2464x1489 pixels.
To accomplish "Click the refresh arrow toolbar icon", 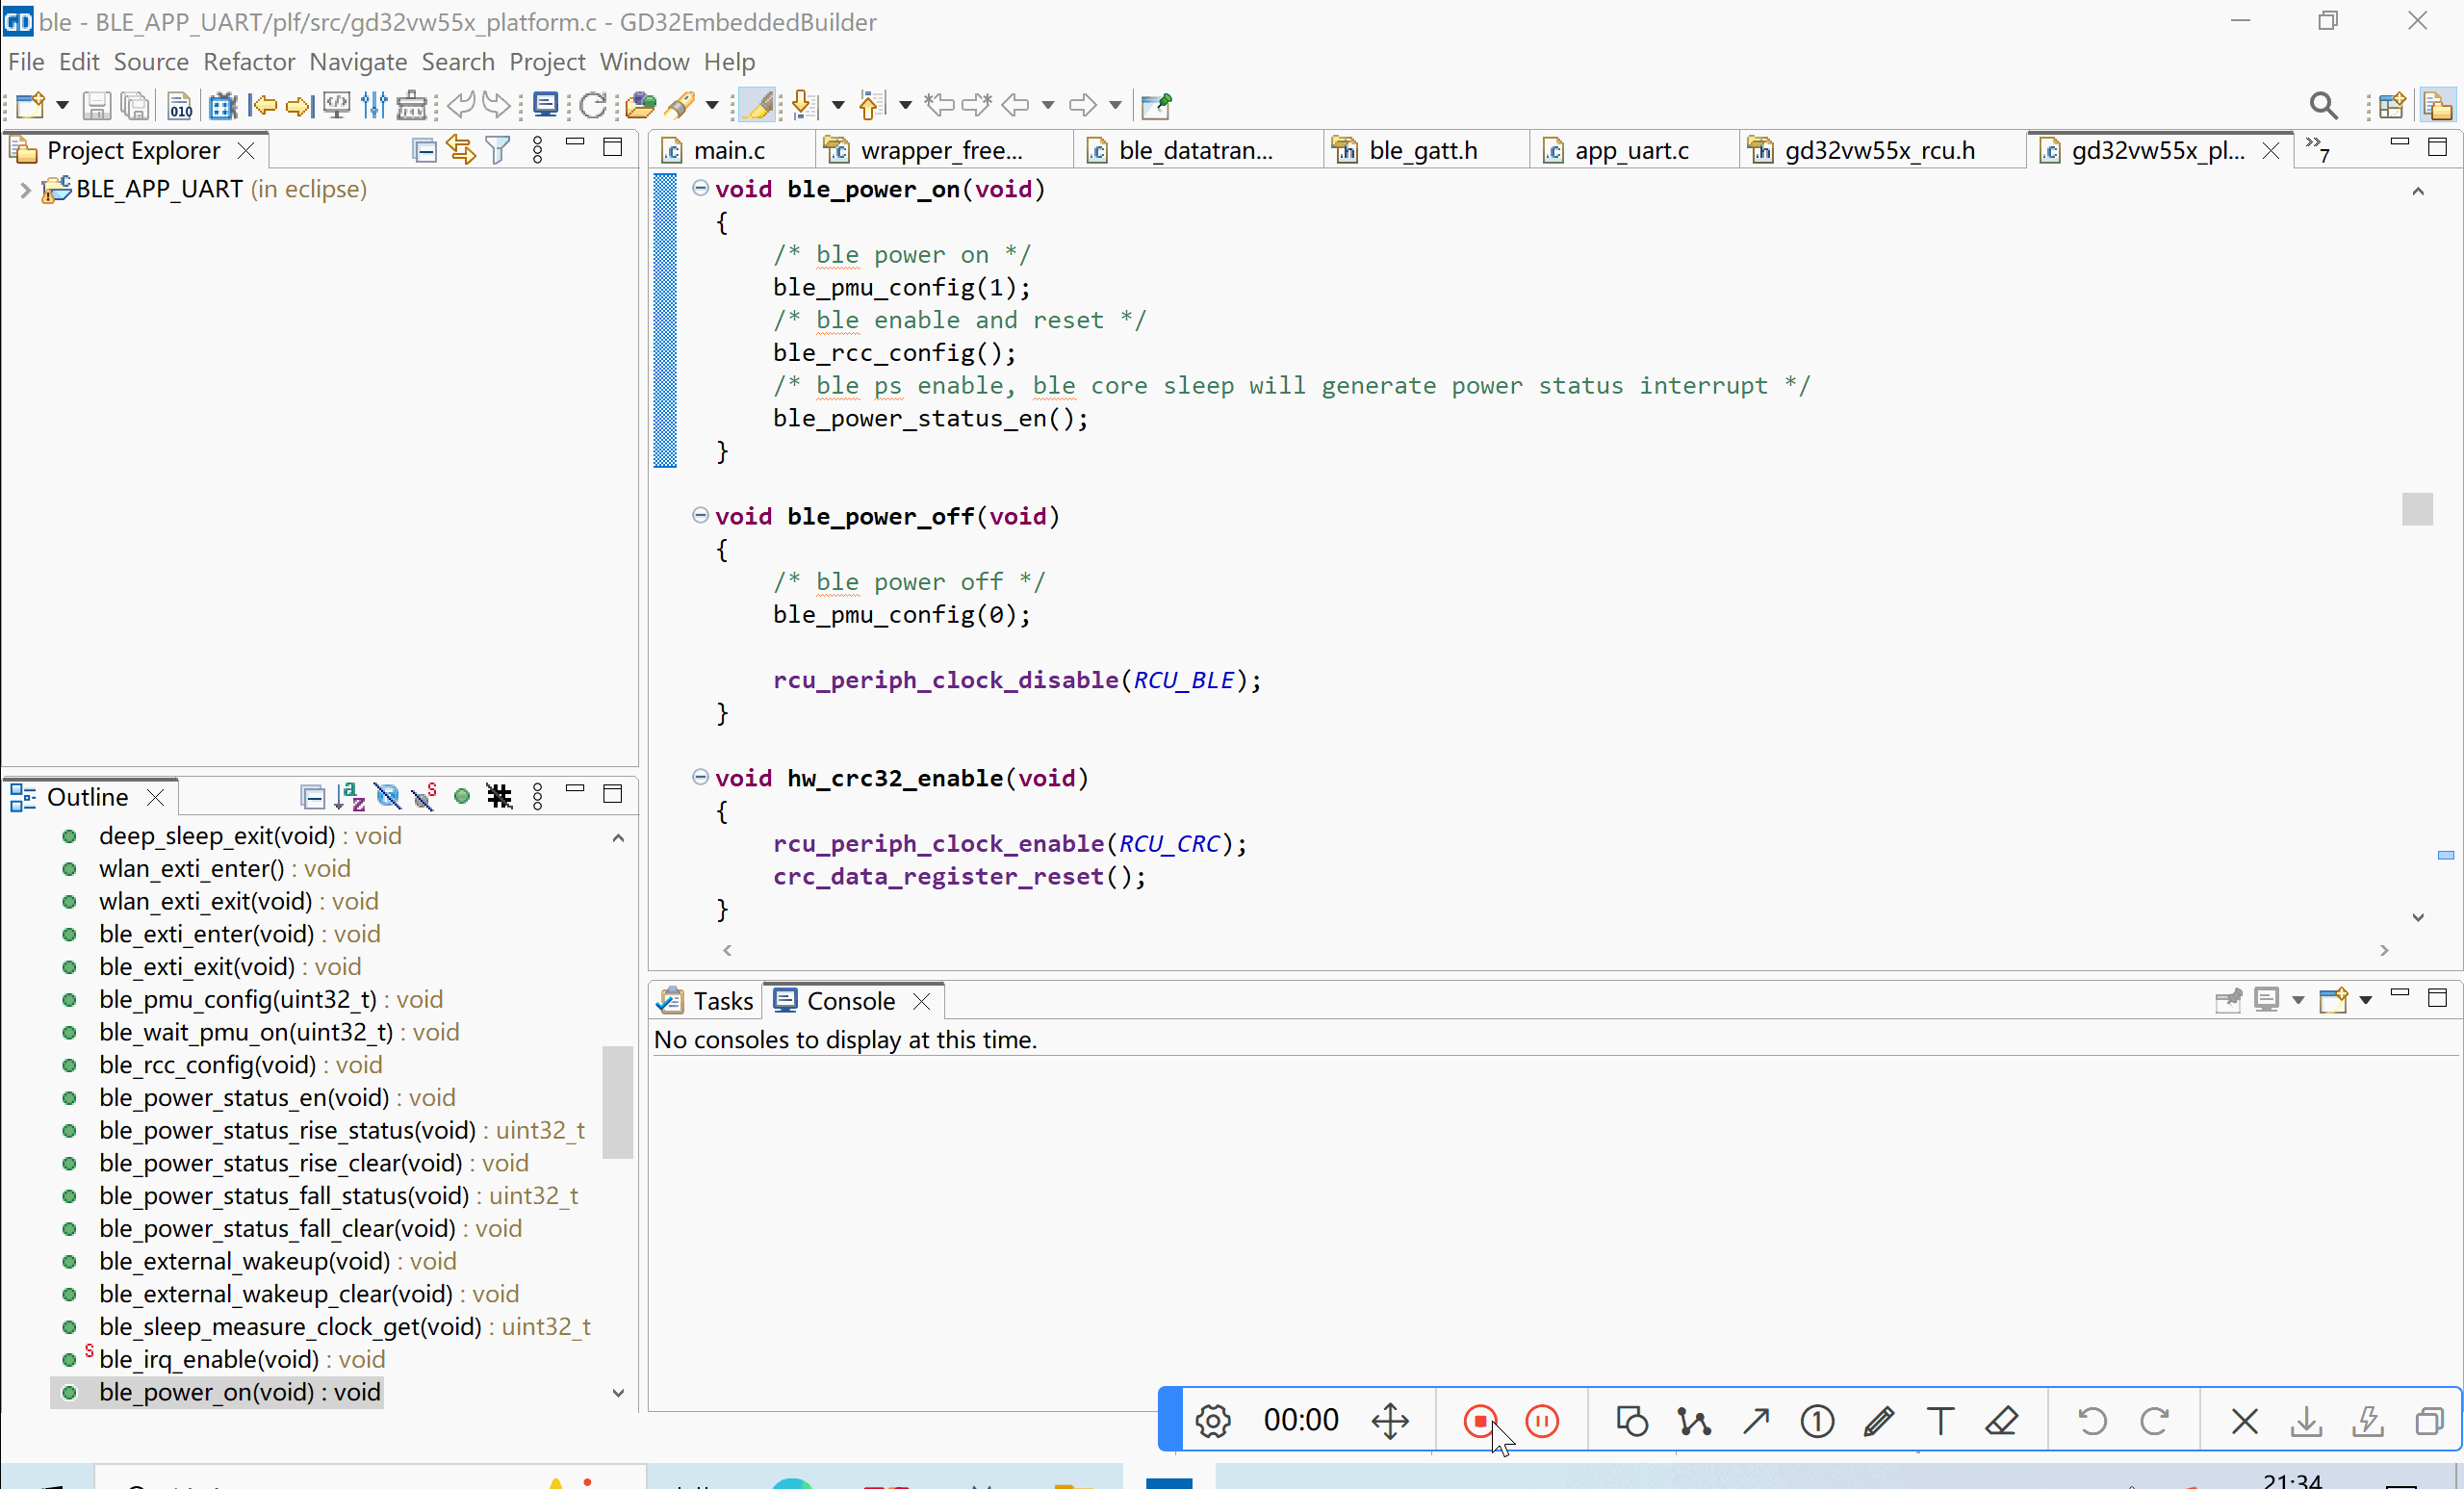I will (593, 105).
